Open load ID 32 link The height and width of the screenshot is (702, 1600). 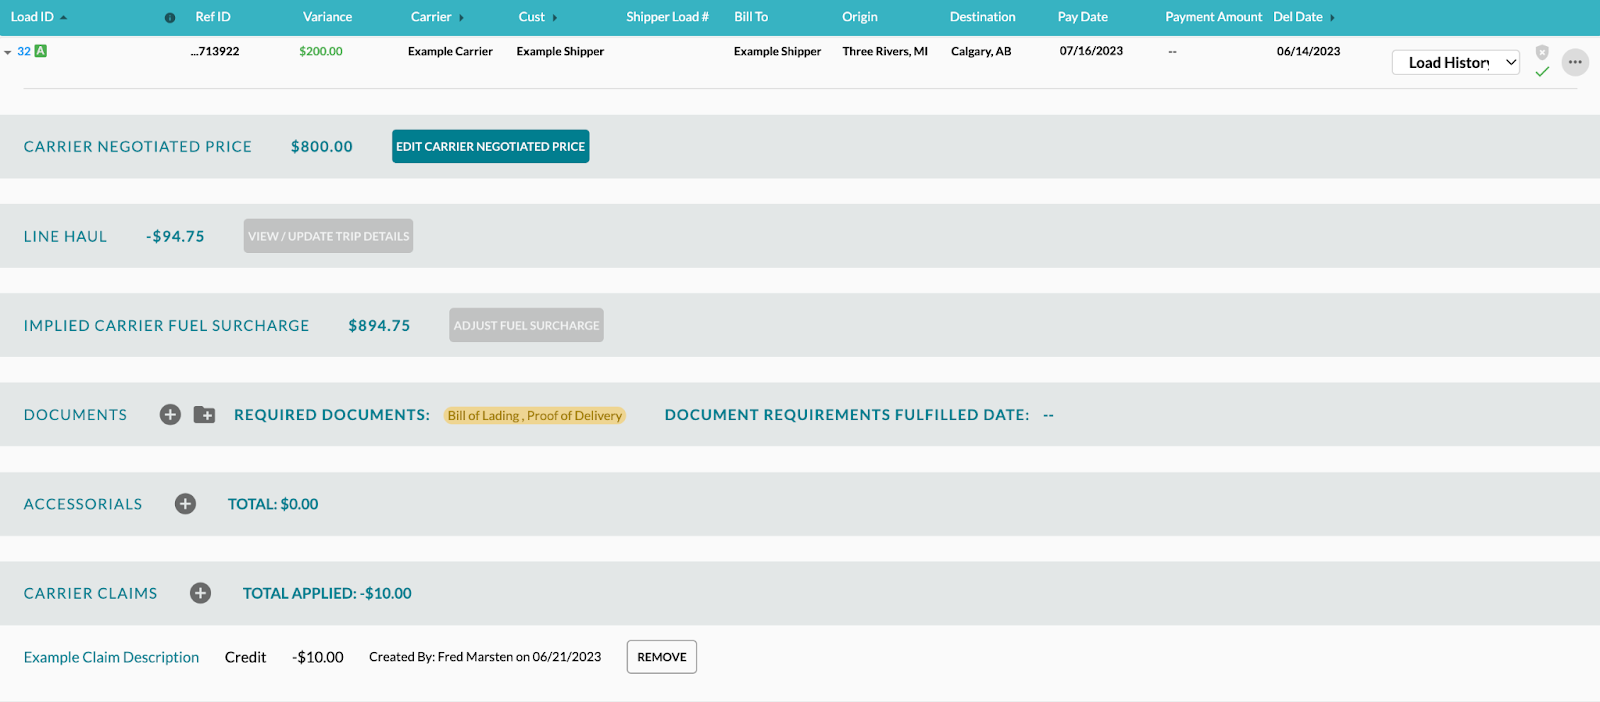(x=24, y=51)
